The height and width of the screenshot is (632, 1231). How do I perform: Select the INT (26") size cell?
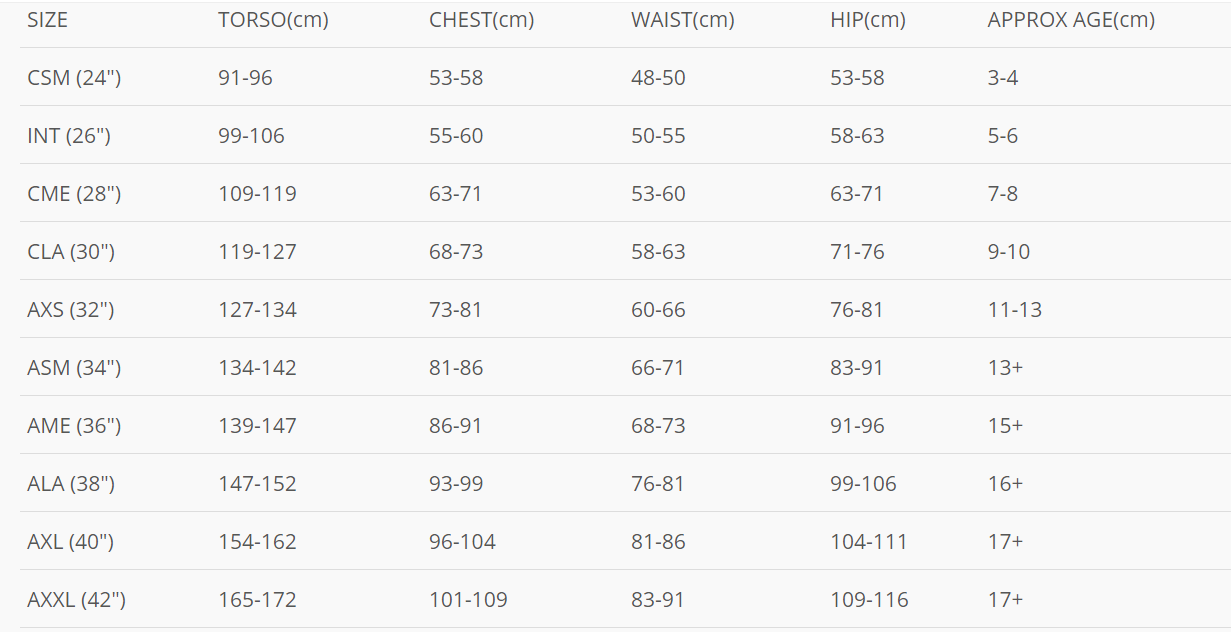(69, 136)
